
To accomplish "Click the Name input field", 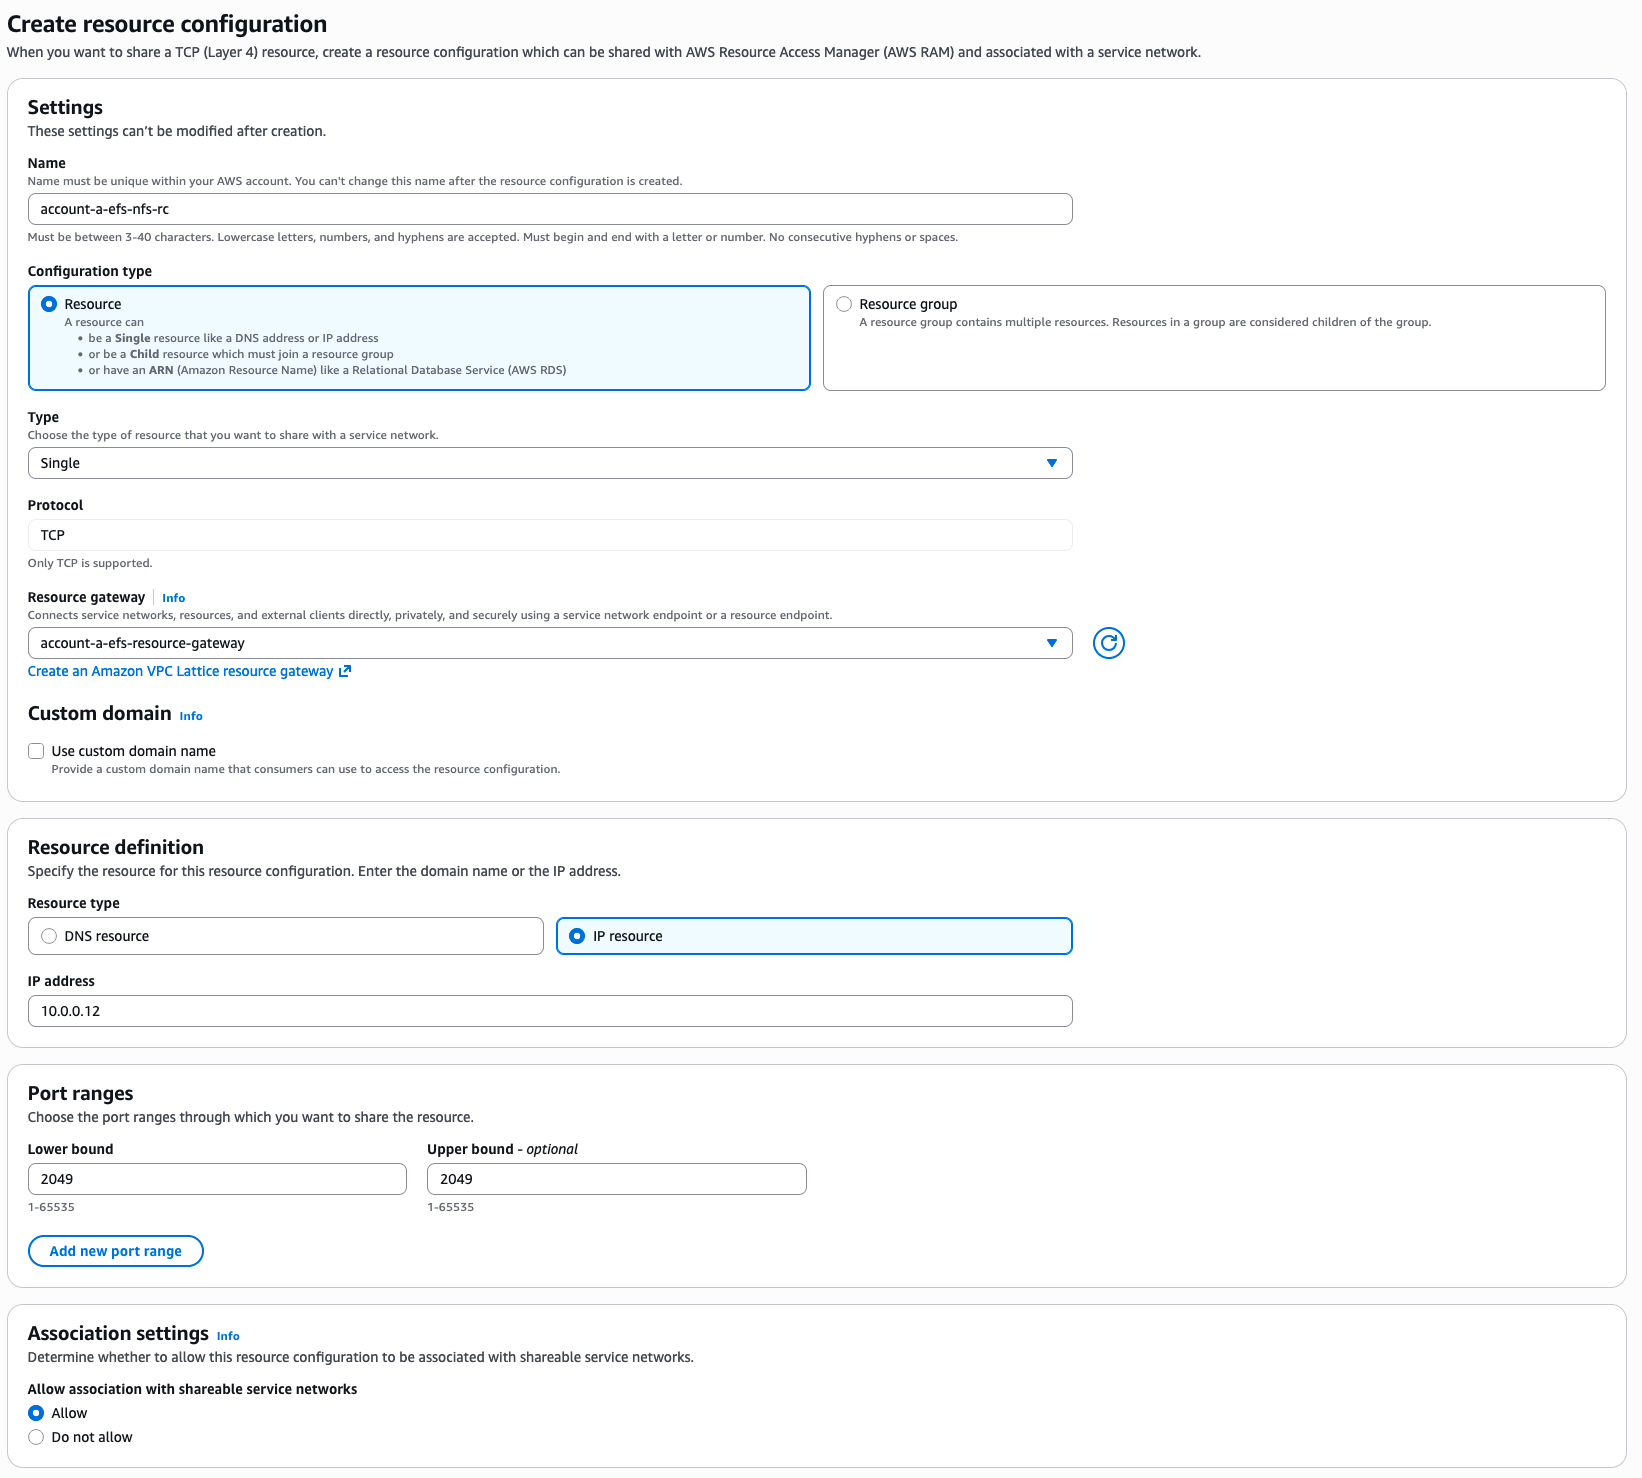I will point(549,209).
